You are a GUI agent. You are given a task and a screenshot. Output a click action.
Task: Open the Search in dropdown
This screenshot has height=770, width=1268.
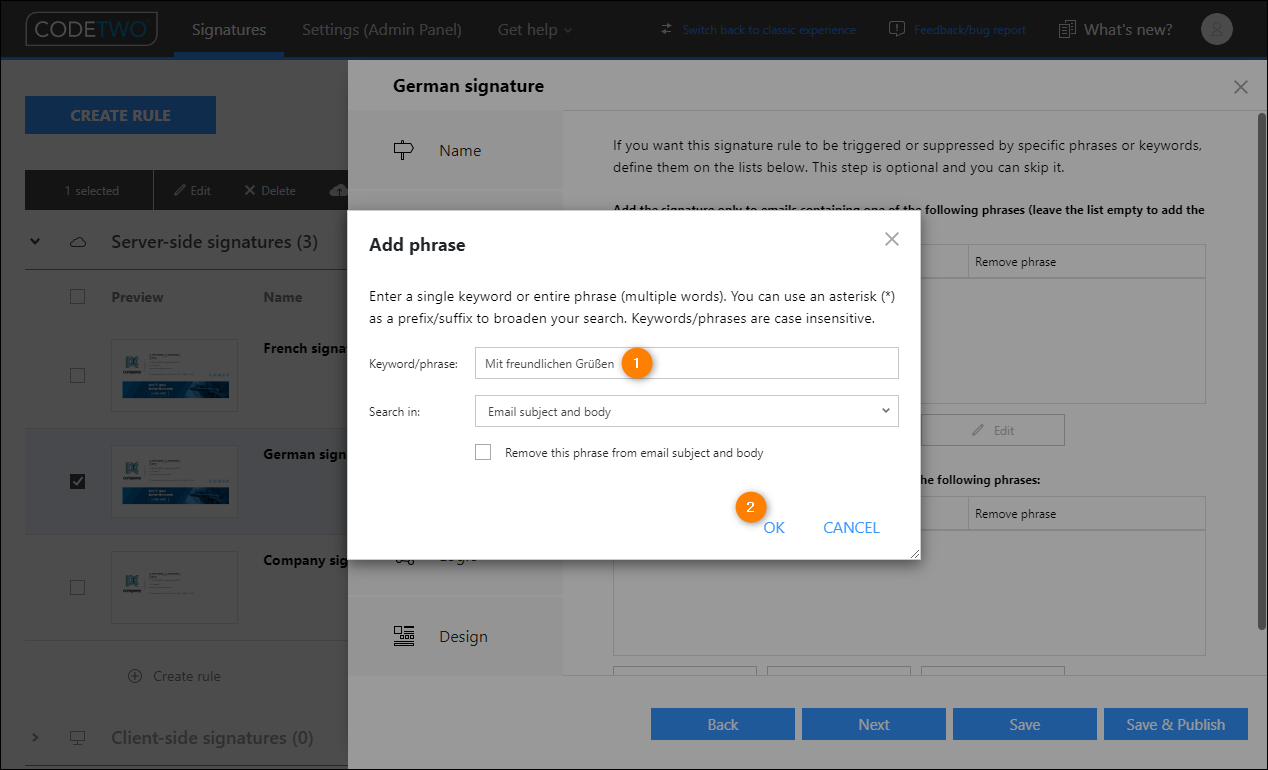tap(687, 411)
